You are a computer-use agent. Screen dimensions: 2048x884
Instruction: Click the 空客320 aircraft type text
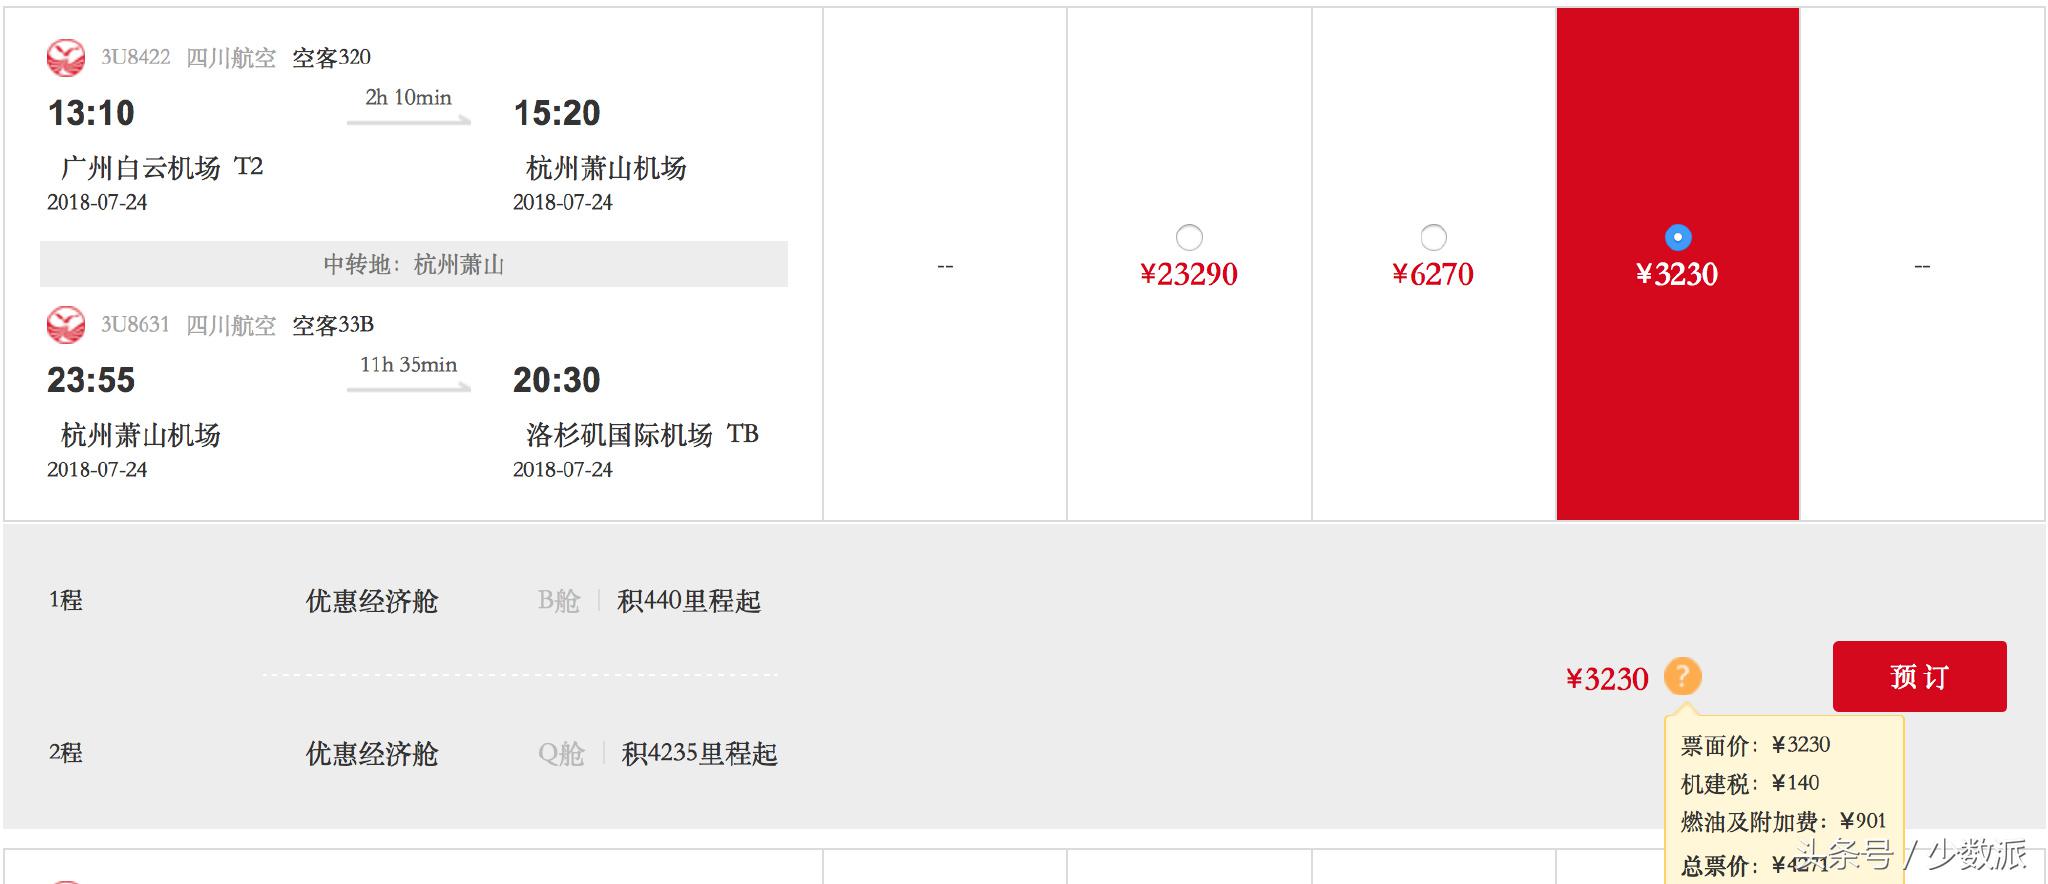coord(331,58)
